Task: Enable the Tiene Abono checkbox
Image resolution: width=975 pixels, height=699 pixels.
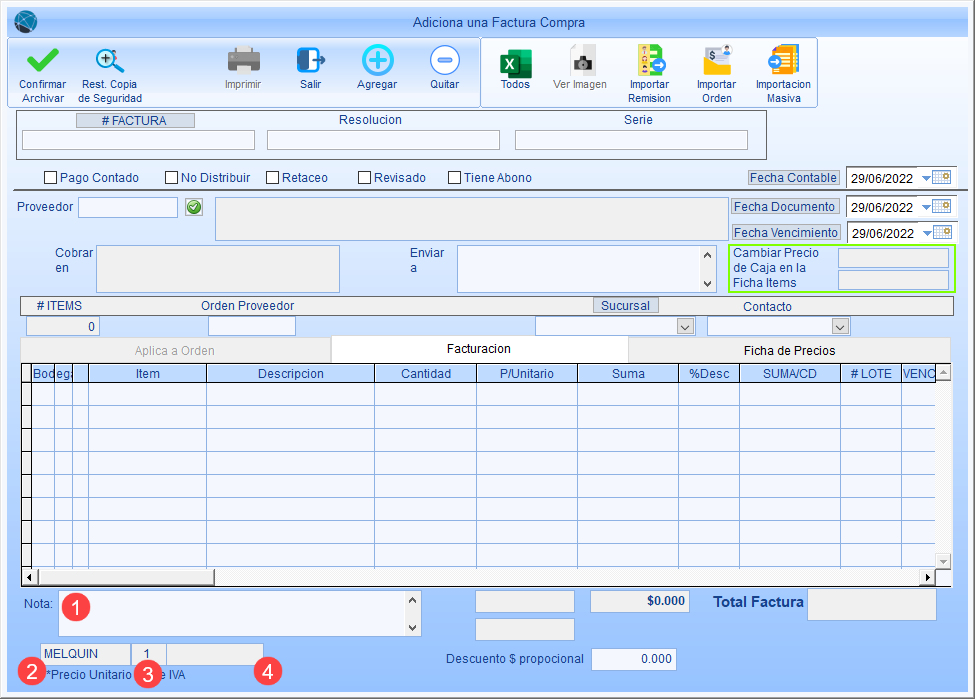Action: (x=455, y=178)
